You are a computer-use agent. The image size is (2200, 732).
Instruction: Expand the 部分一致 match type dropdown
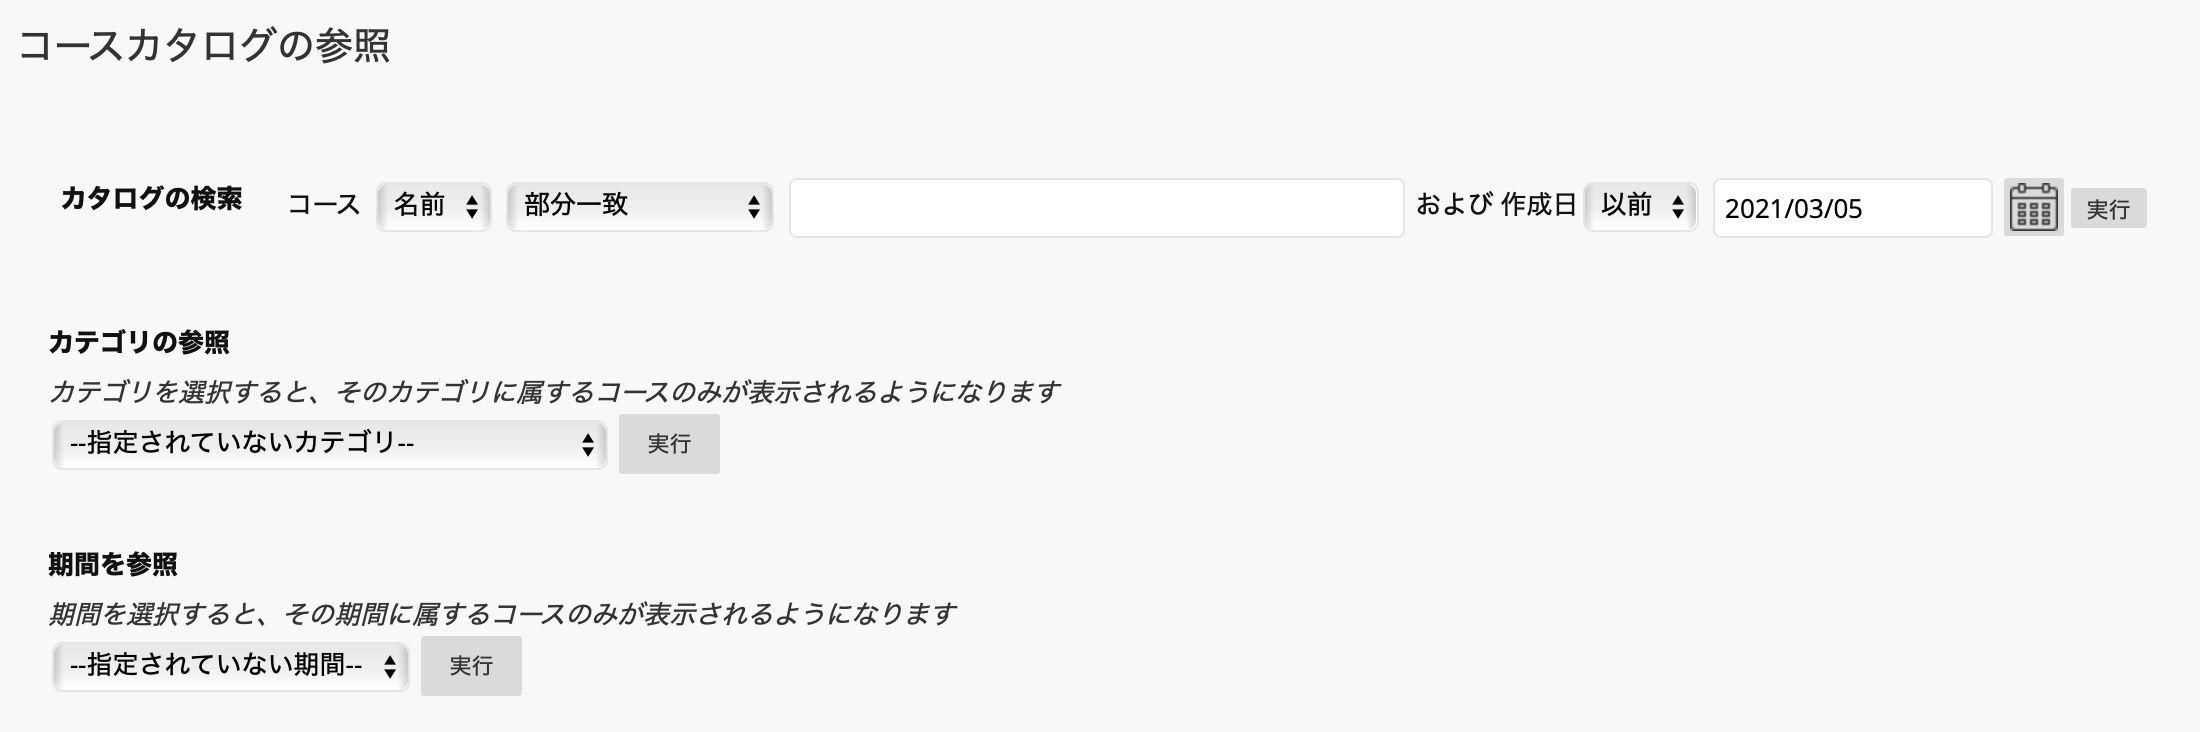pos(640,206)
